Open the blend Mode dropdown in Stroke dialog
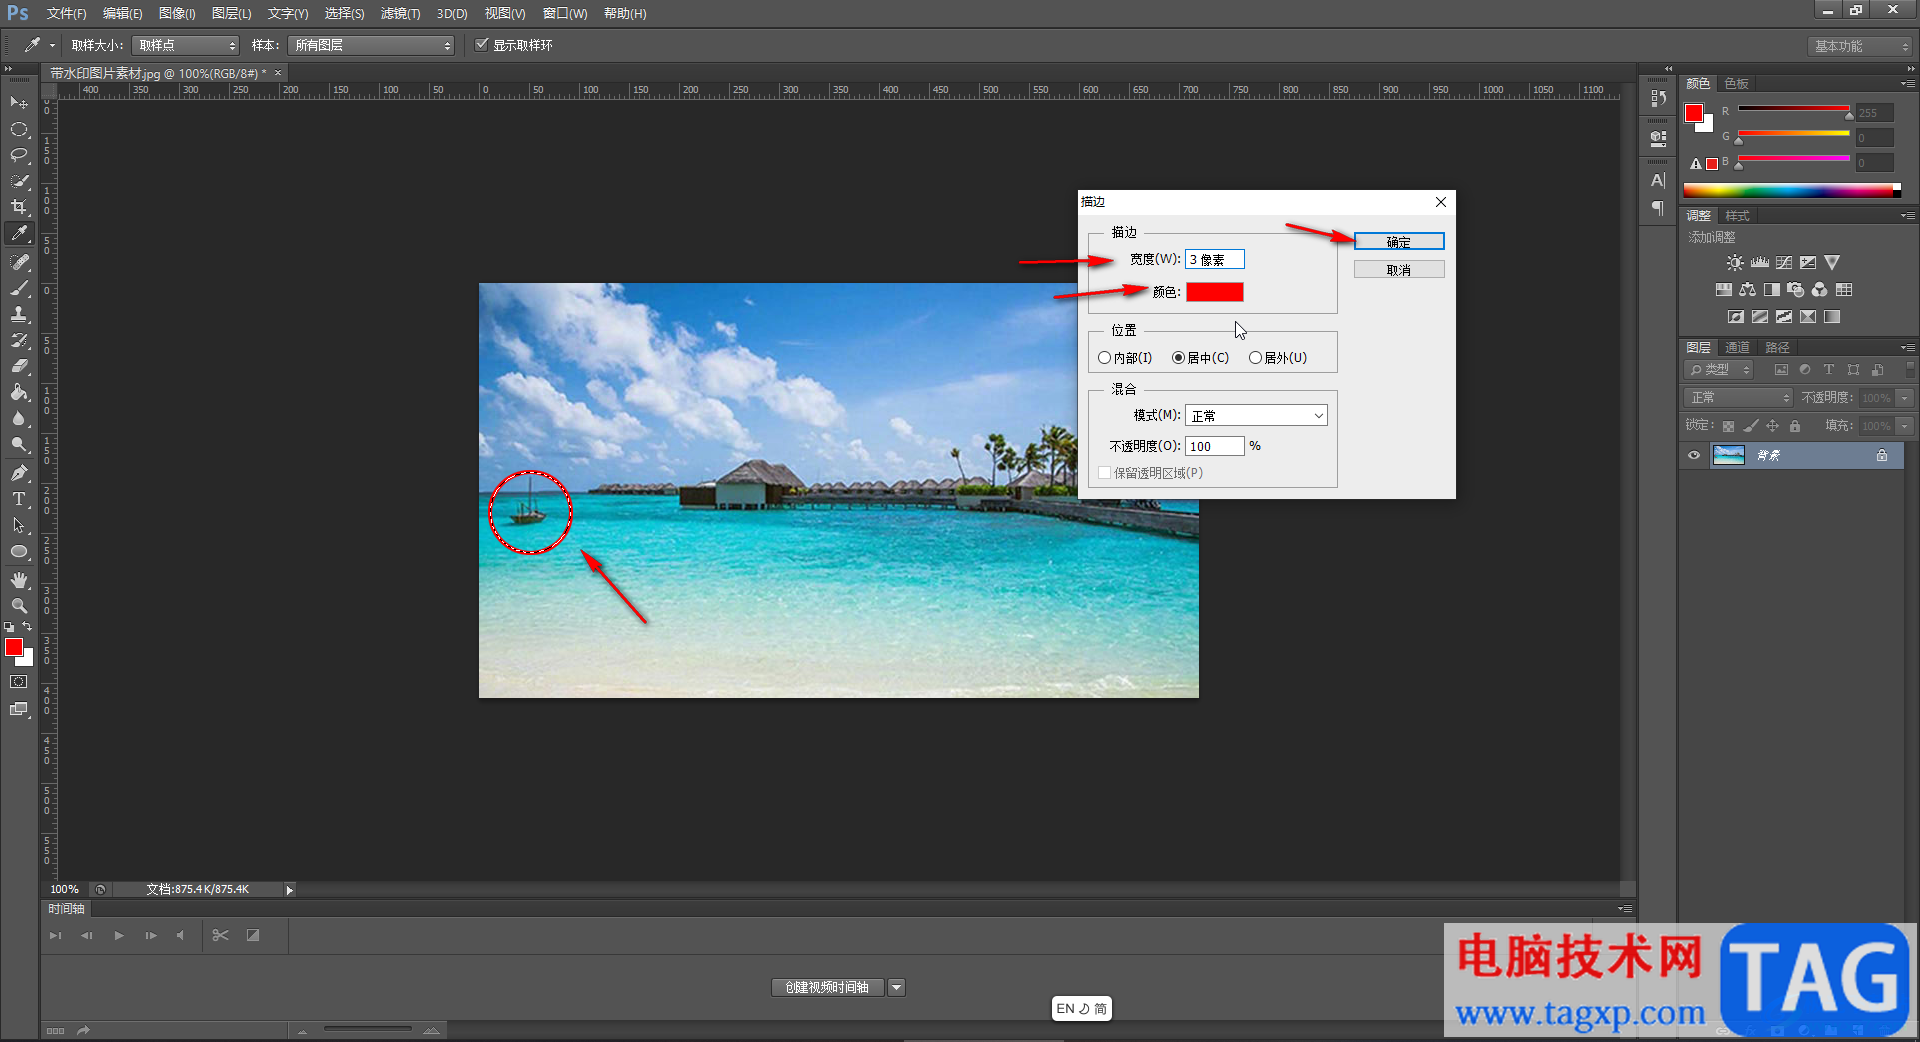The height and width of the screenshot is (1042, 1920). tap(1256, 415)
